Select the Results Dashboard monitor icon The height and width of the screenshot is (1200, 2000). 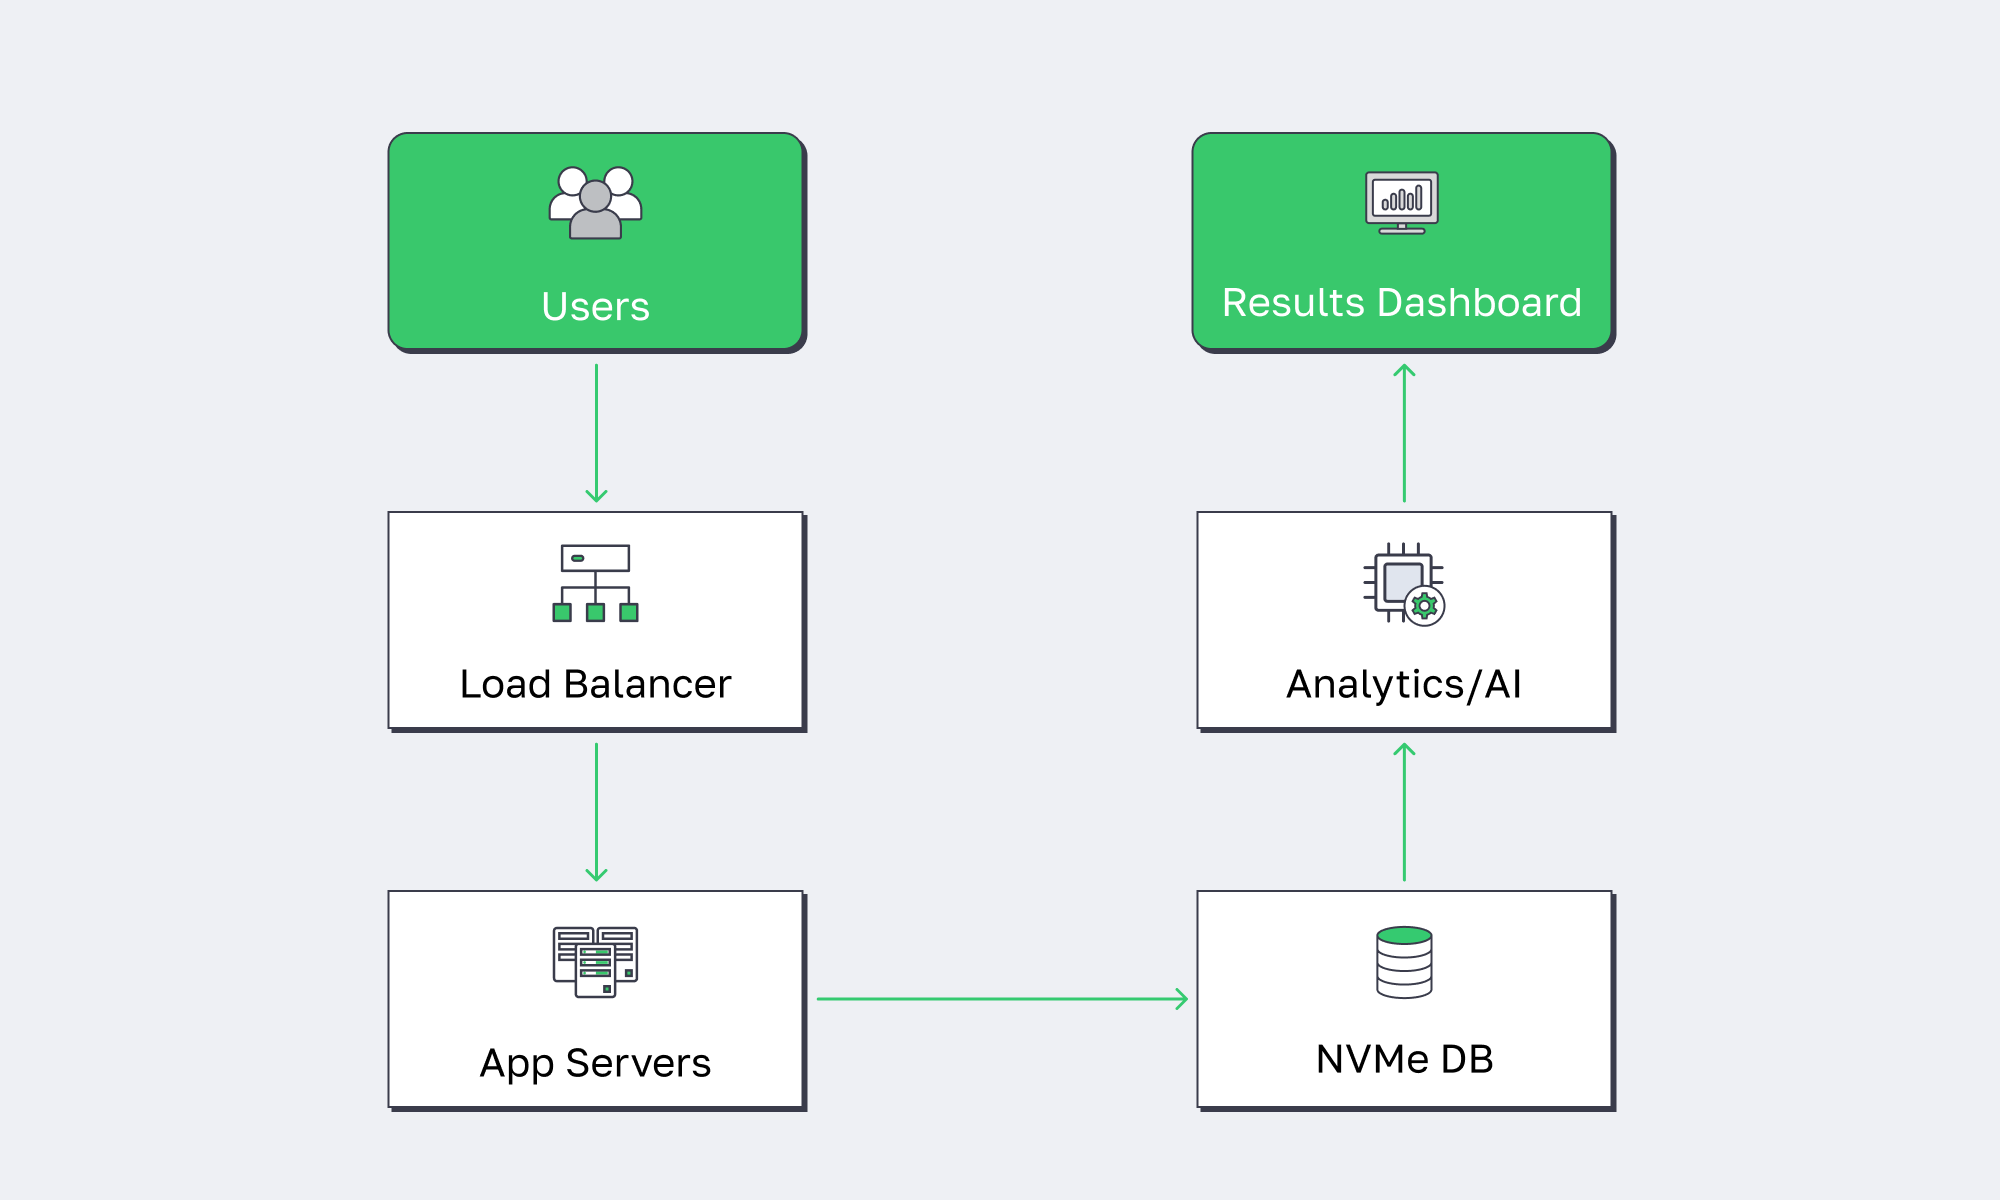[x=1403, y=200]
